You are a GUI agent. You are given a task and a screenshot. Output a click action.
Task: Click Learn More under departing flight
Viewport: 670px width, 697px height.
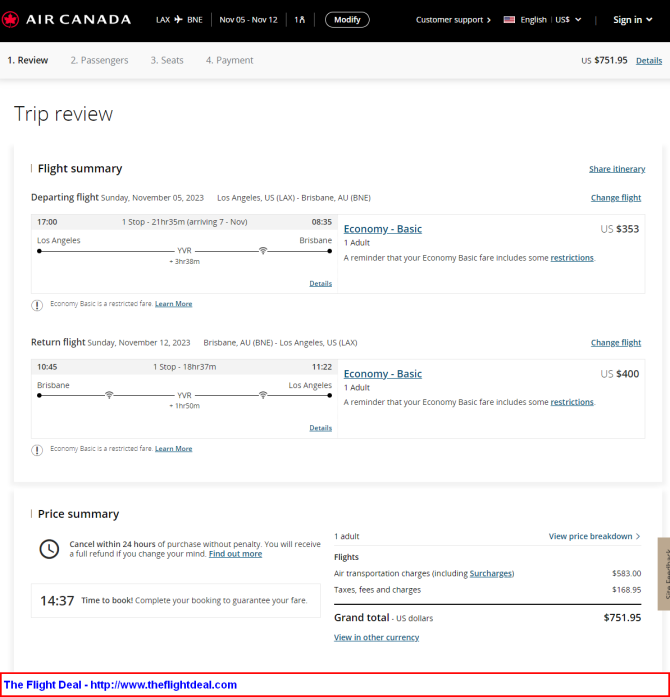coord(173,304)
